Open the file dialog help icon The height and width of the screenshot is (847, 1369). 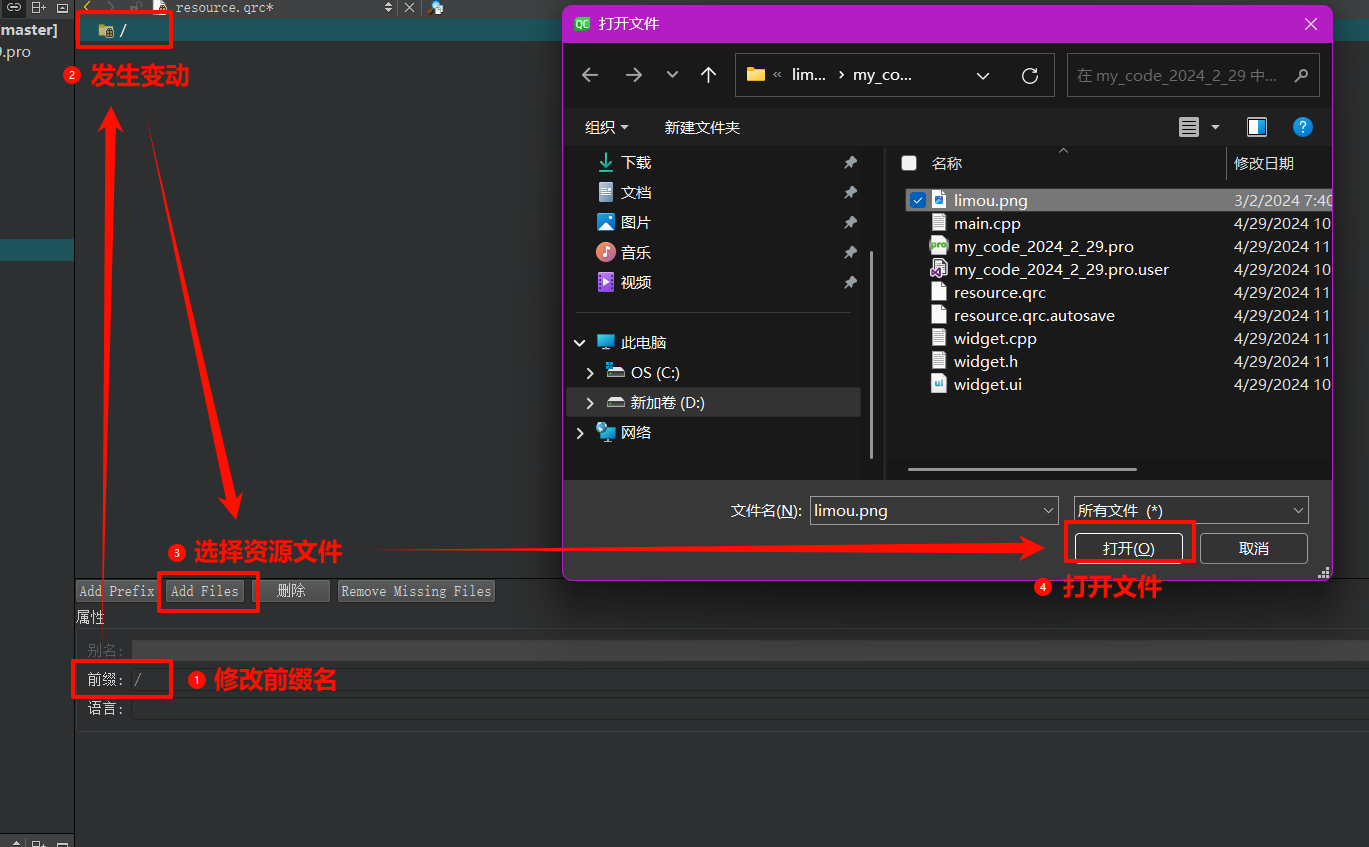tap(1302, 127)
